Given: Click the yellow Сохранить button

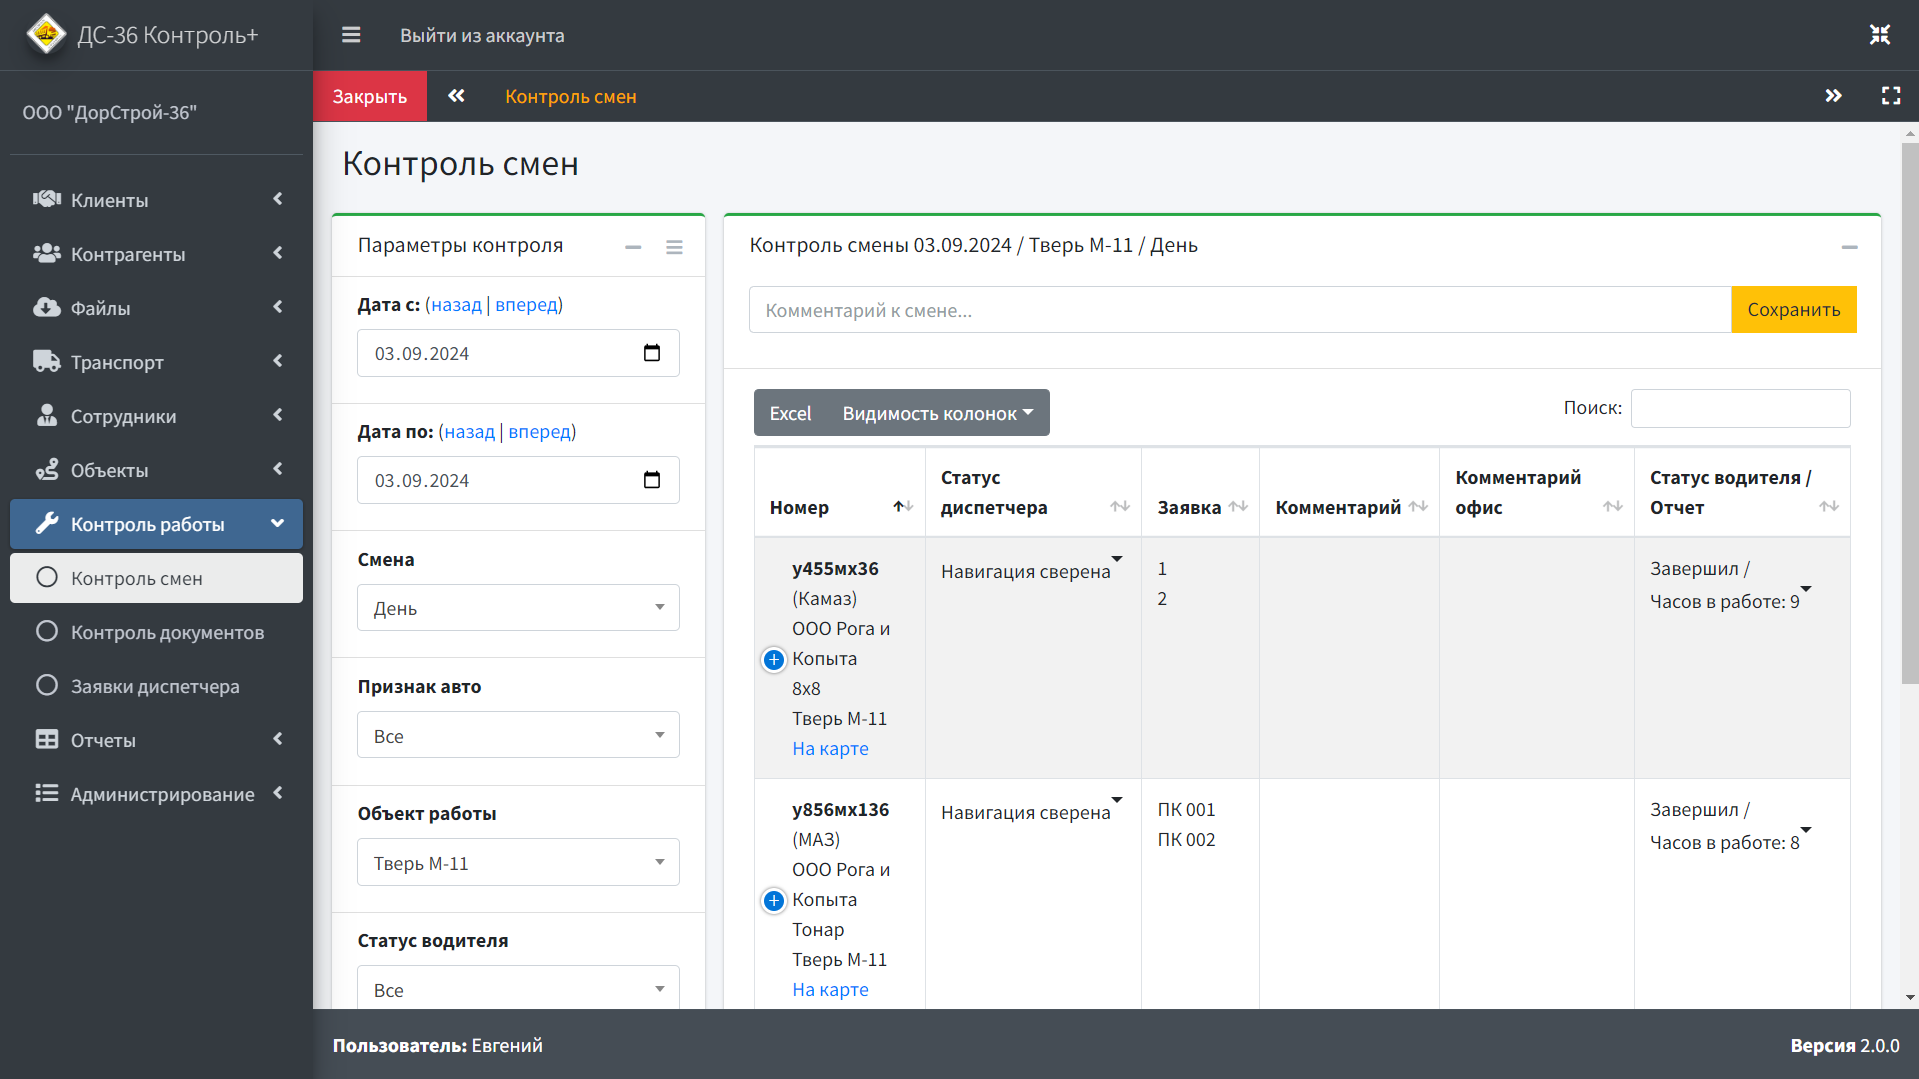Looking at the screenshot, I should point(1793,309).
